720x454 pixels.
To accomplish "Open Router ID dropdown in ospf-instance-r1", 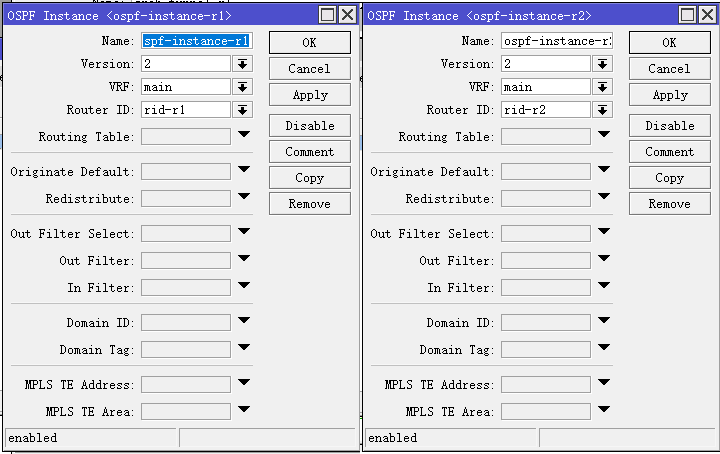I will 243,110.
